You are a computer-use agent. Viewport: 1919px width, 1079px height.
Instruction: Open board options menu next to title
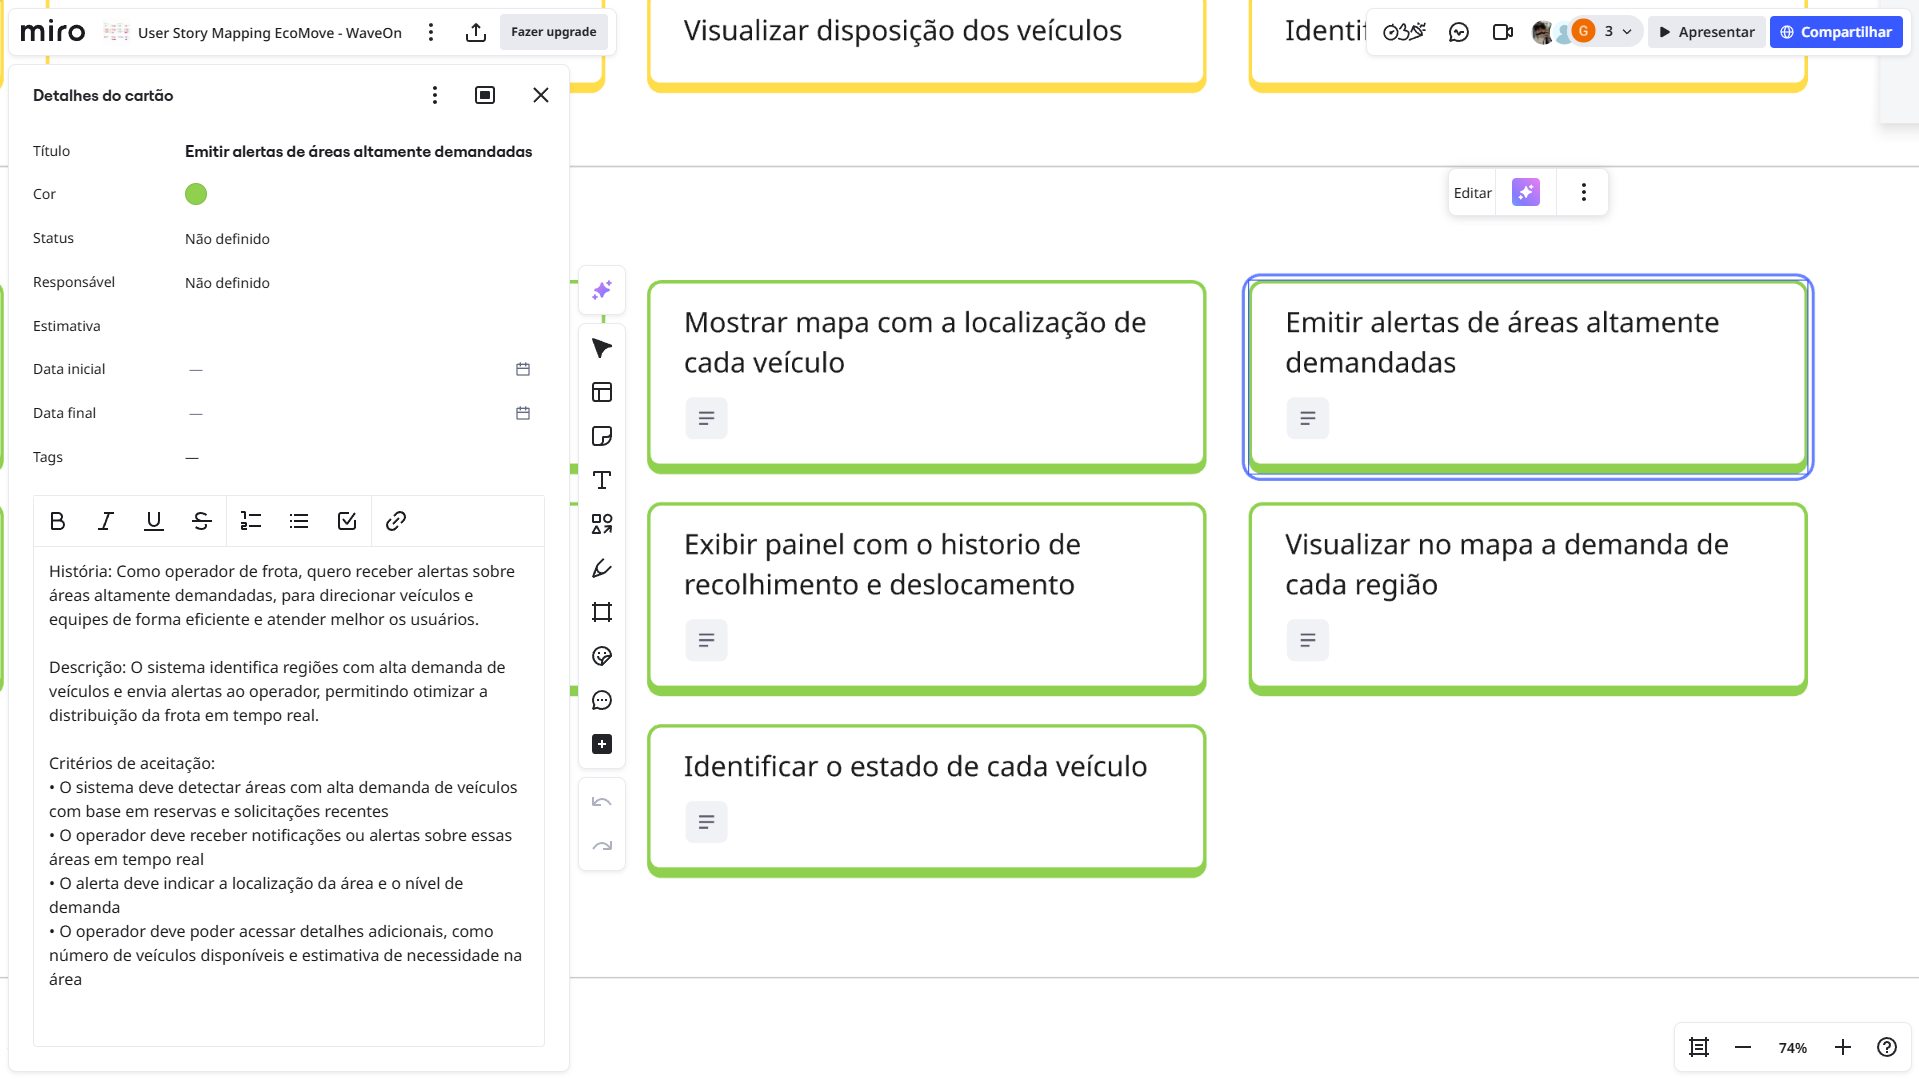[431, 32]
